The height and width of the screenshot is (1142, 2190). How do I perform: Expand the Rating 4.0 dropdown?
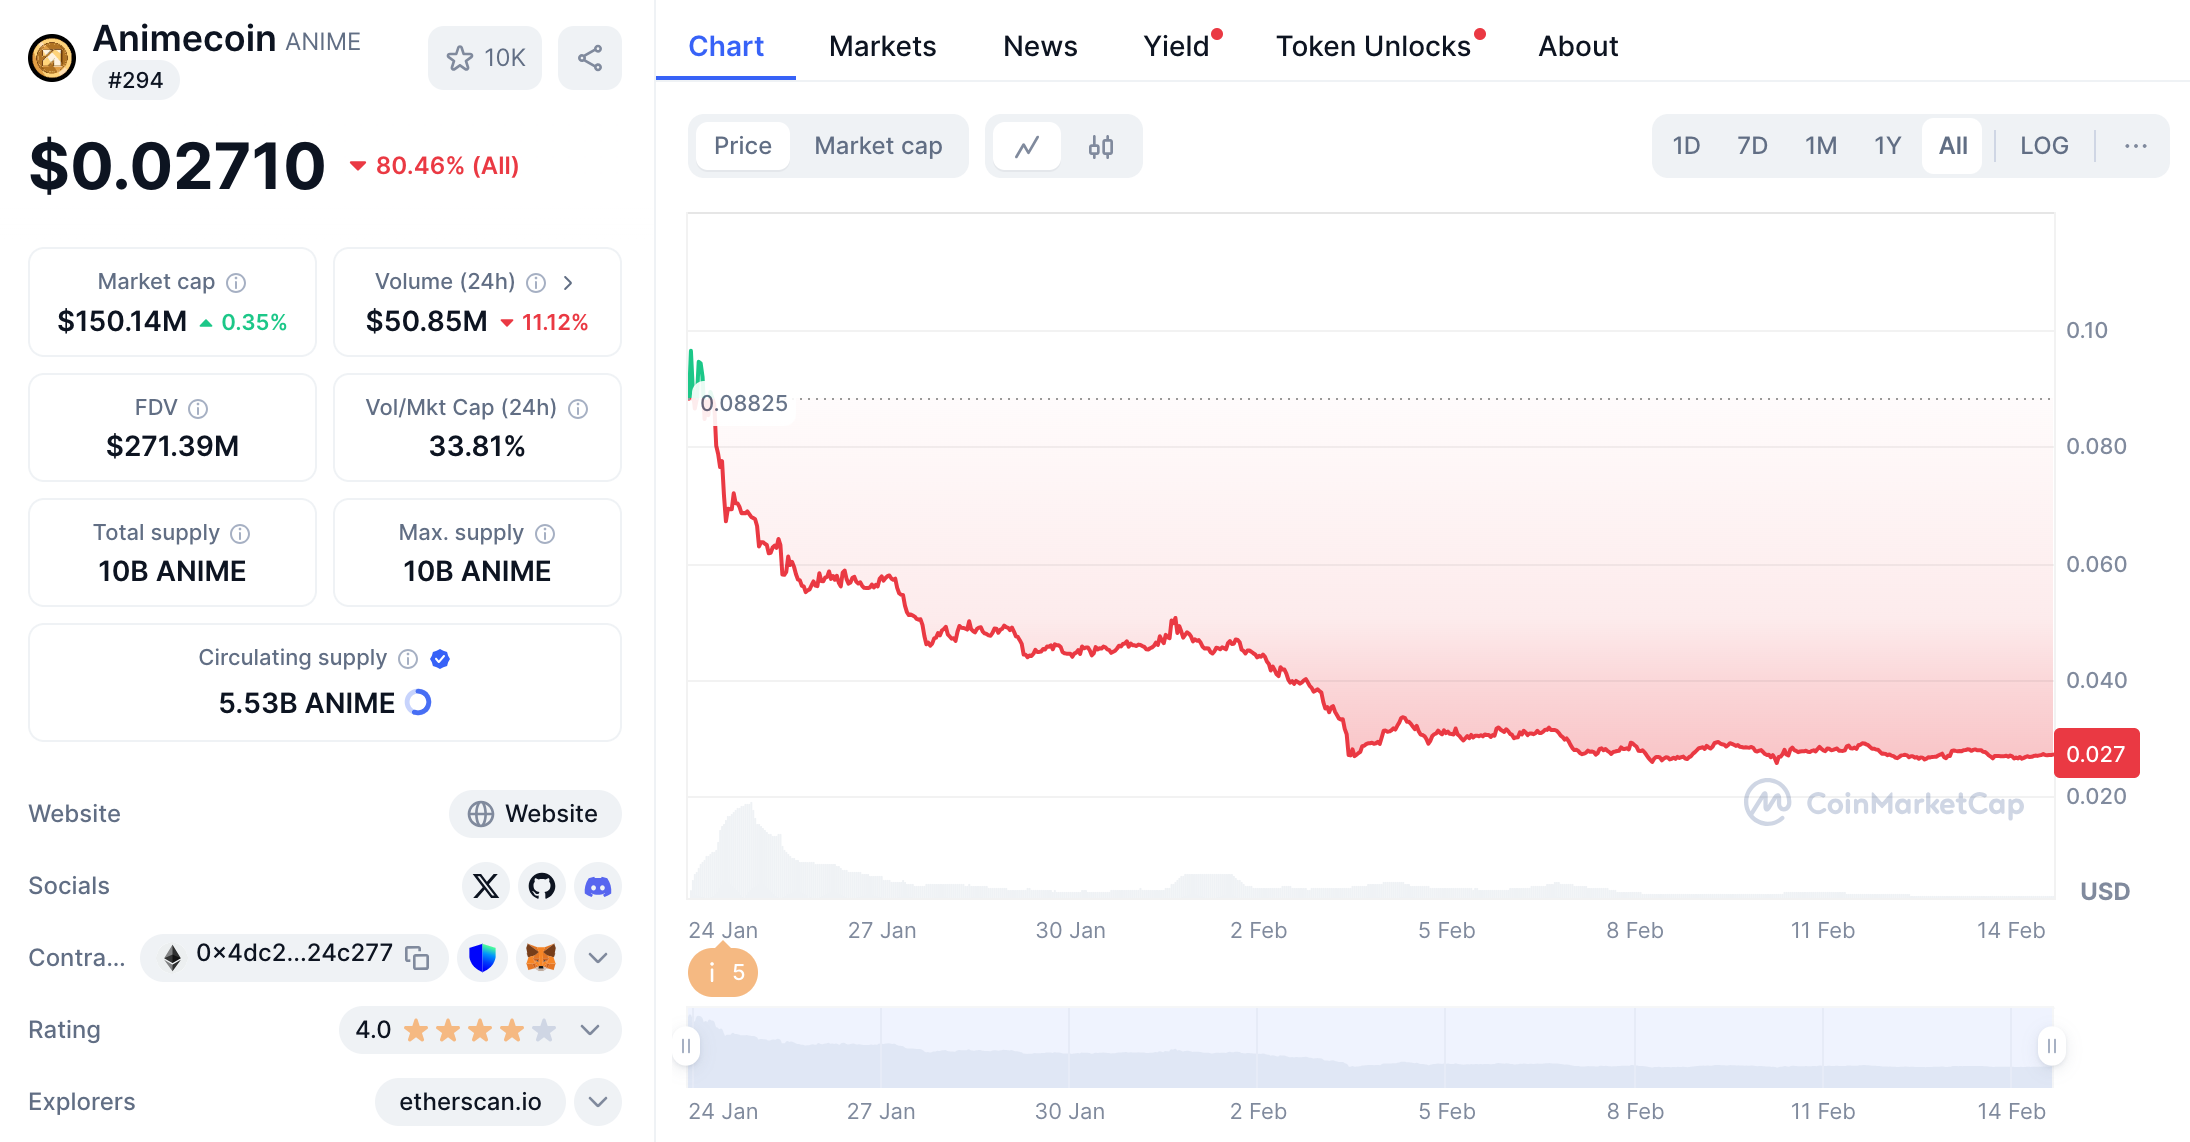pyautogui.click(x=590, y=1029)
